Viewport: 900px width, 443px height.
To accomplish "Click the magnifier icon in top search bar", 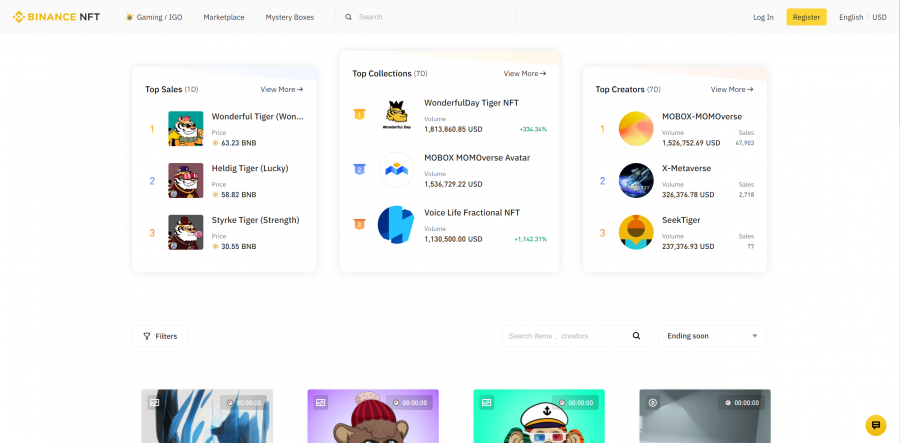I will pyautogui.click(x=348, y=17).
